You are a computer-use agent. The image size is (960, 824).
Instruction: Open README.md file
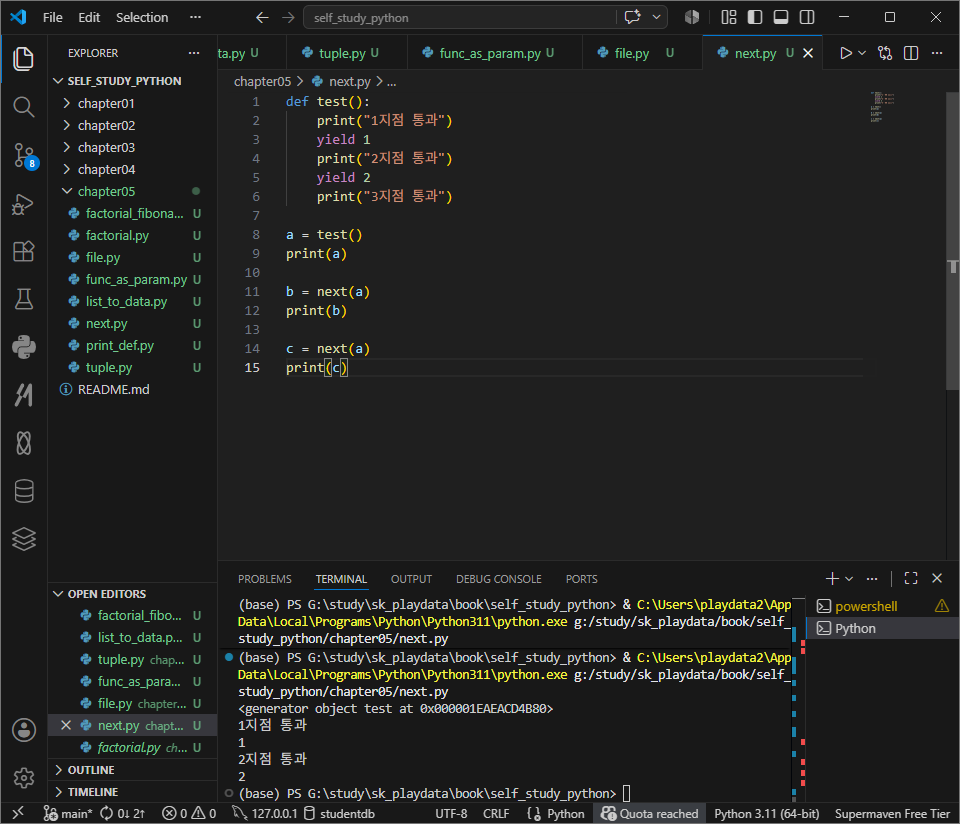[132, 390]
